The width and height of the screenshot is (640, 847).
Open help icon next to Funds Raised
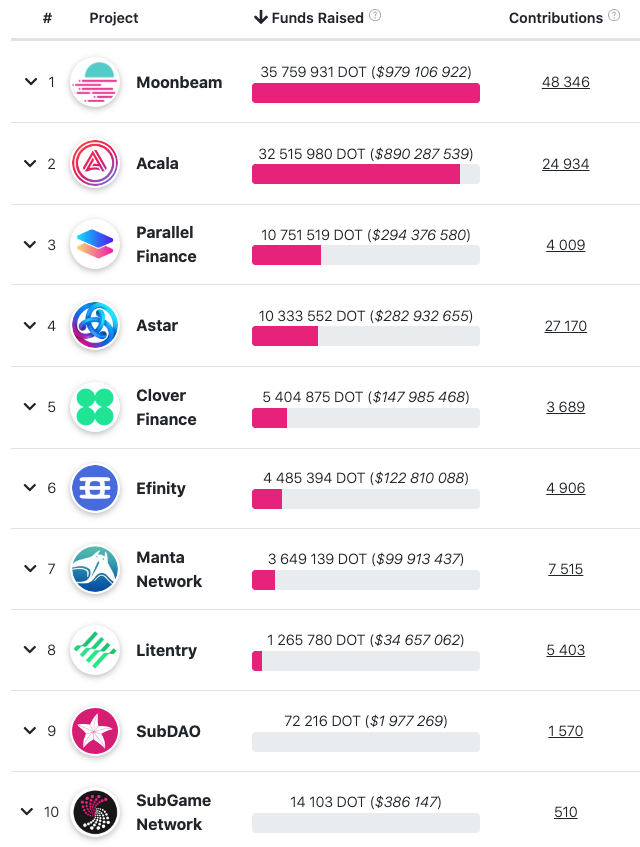pos(375,16)
